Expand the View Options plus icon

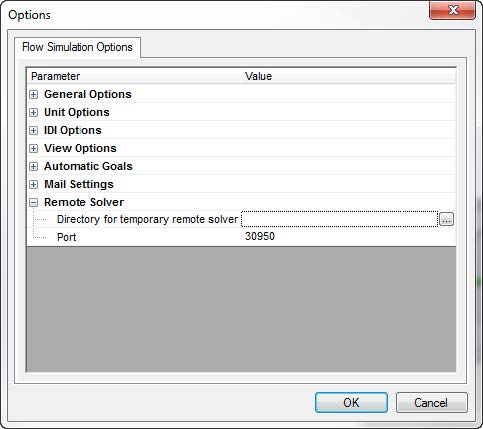pyautogui.click(x=33, y=149)
